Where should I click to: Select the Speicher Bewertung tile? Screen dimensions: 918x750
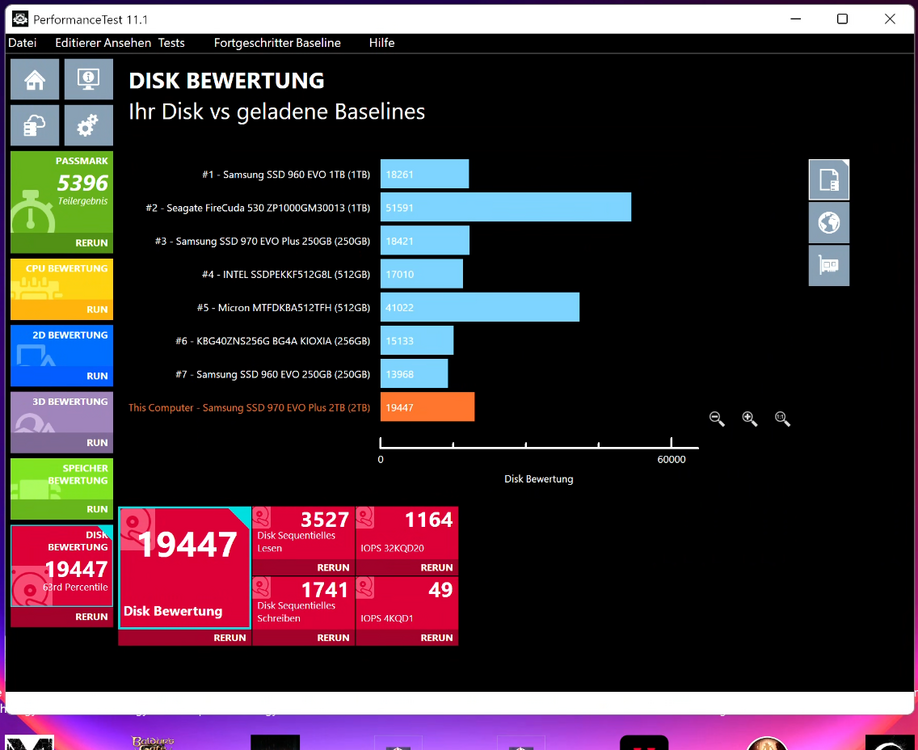click(x=61, y=480)
